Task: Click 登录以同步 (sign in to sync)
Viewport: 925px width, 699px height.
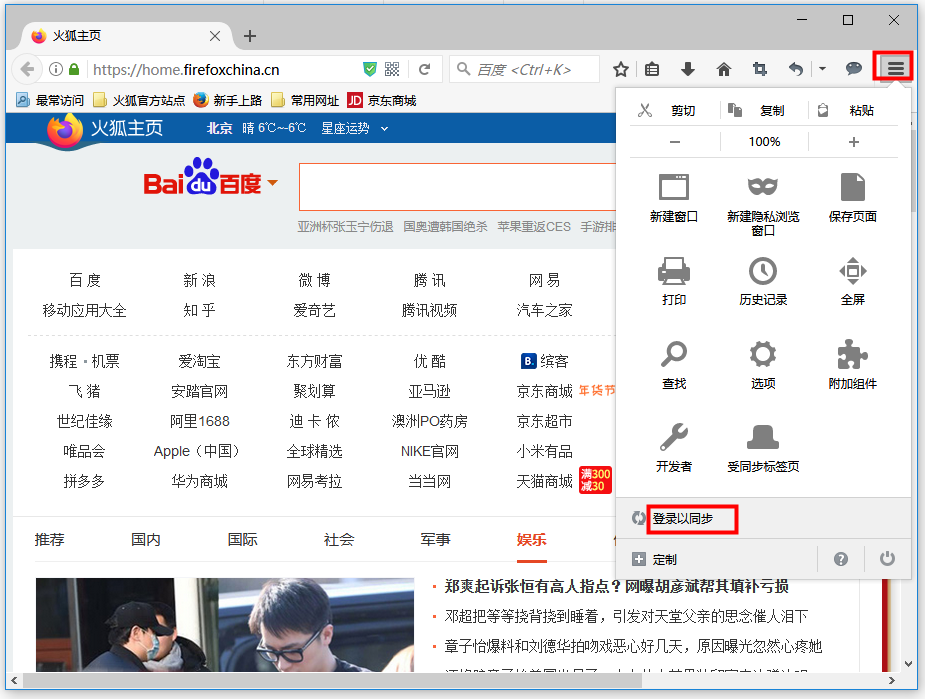Action: click(x=683, y=518)
